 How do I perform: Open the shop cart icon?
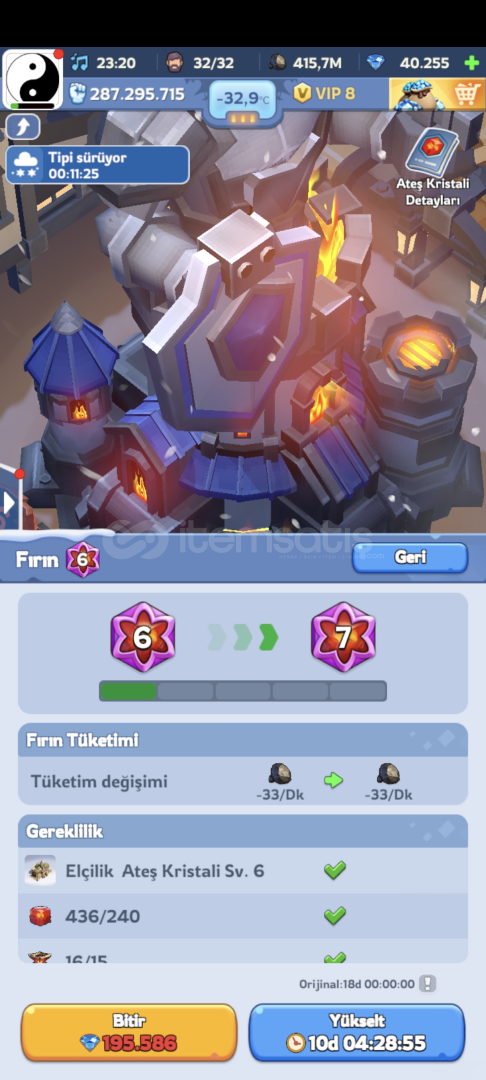point(466,94)
